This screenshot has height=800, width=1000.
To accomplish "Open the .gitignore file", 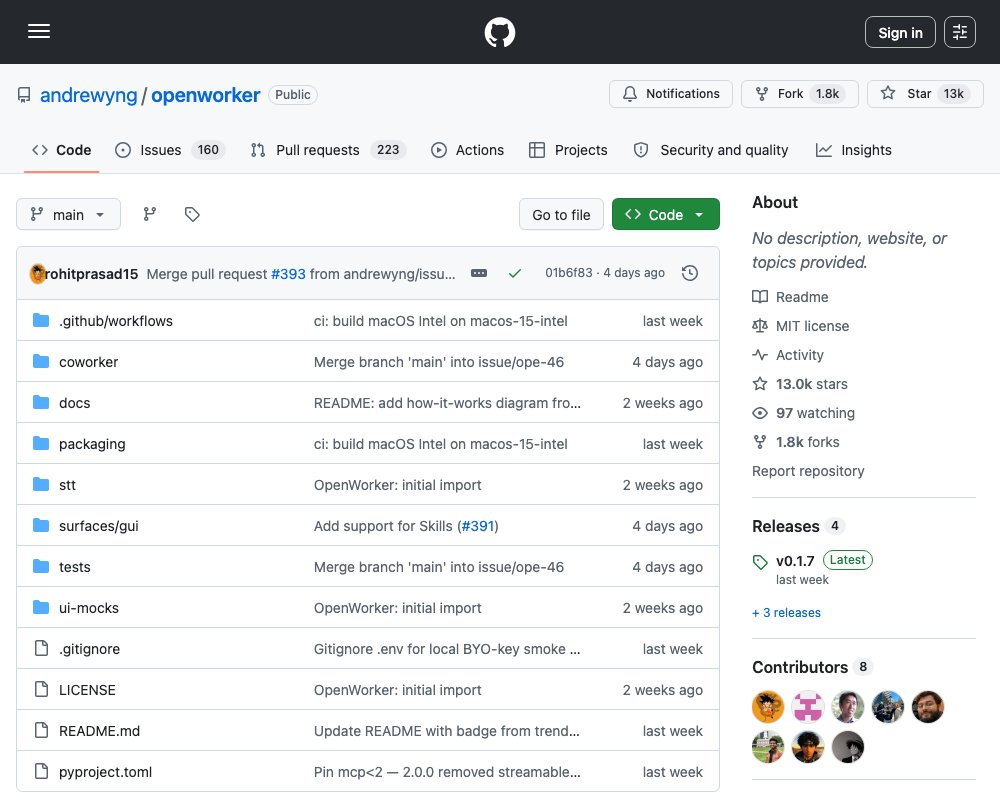I will coord(89,649).
